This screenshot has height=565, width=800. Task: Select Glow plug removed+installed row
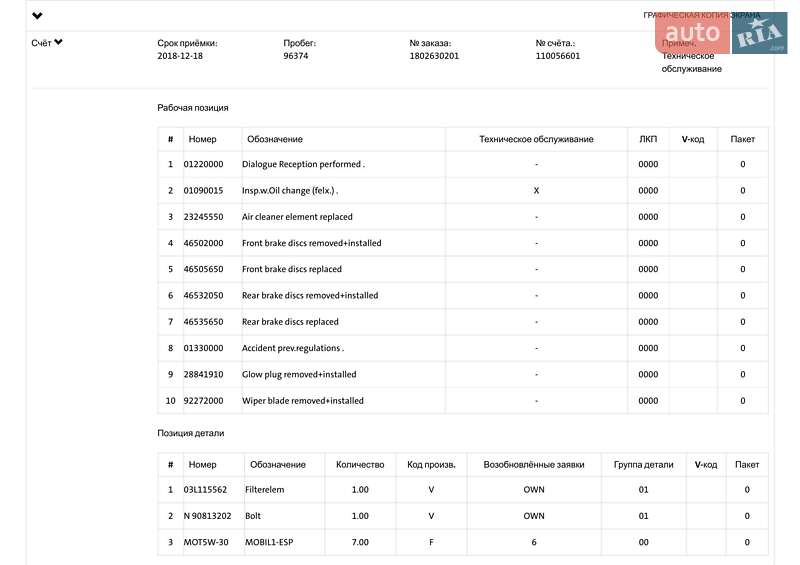click(x=463, y=374)
